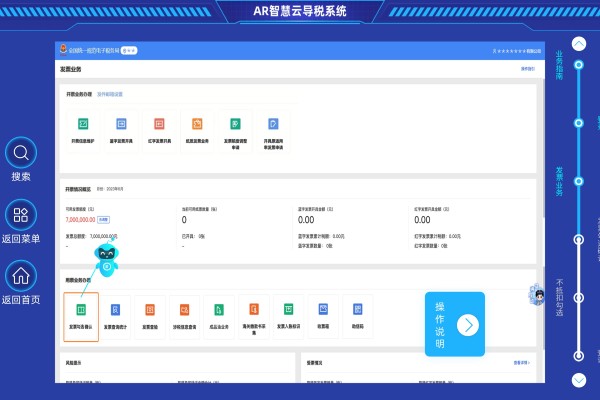Click the small button beside 7,000,000.00
This screenshot has height=400, width=600.
[x=104, y=220]
